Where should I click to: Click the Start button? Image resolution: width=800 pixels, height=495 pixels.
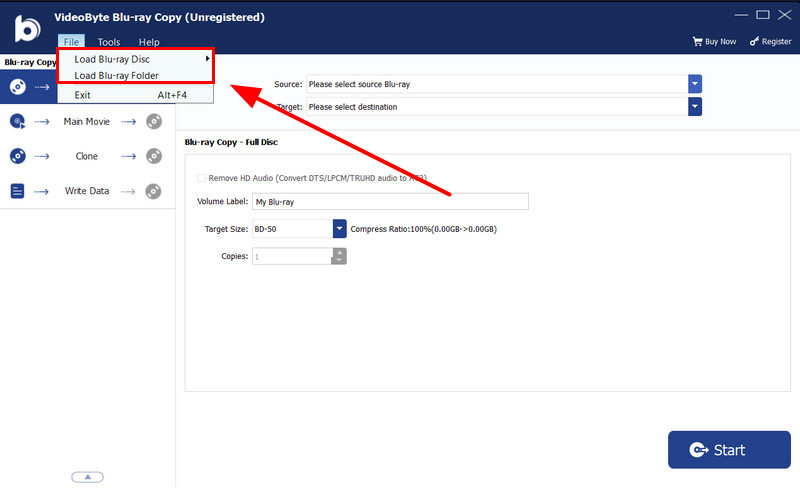click(x=729, y=450)
